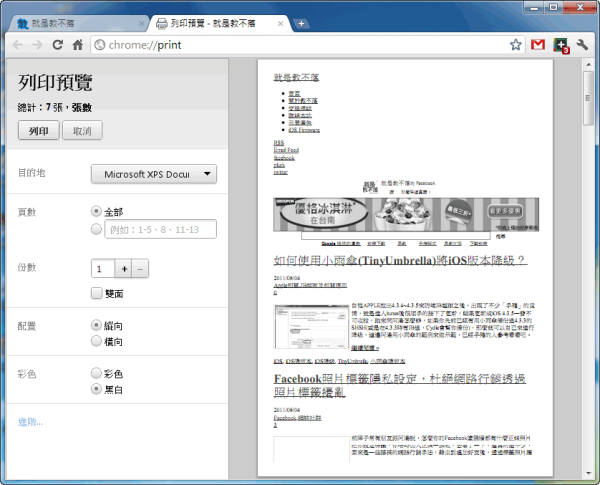Switch to the first 就是教不落 tab

point(78,24)
